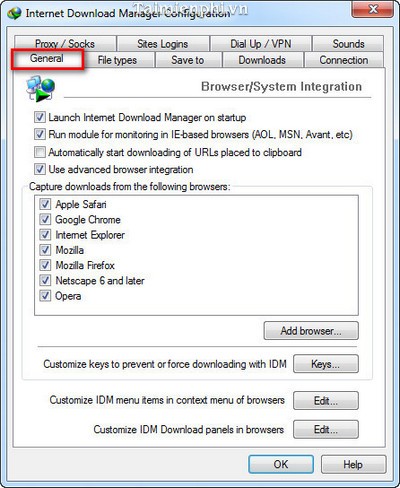The image size is (400, 488).
Task: Toggle the Mozilla Firefox checkbox
Action: tap(45, 265)
